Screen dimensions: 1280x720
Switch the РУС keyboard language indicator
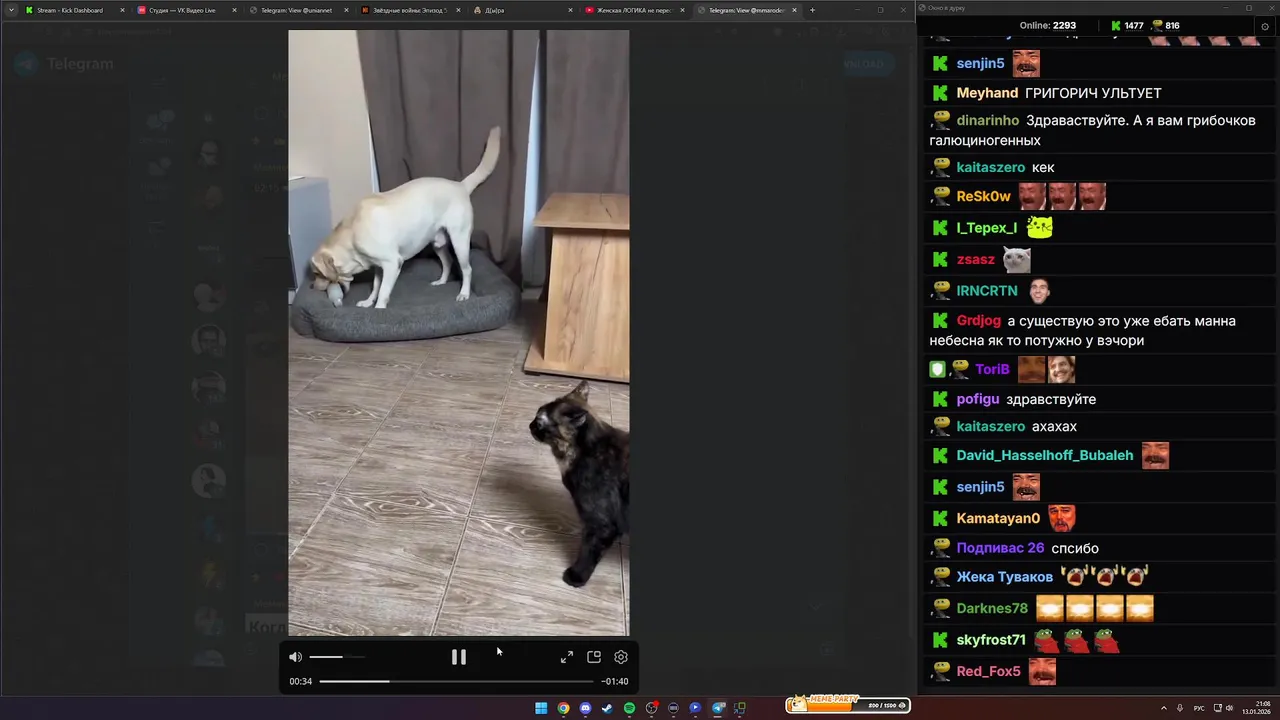click(1199, 708)
